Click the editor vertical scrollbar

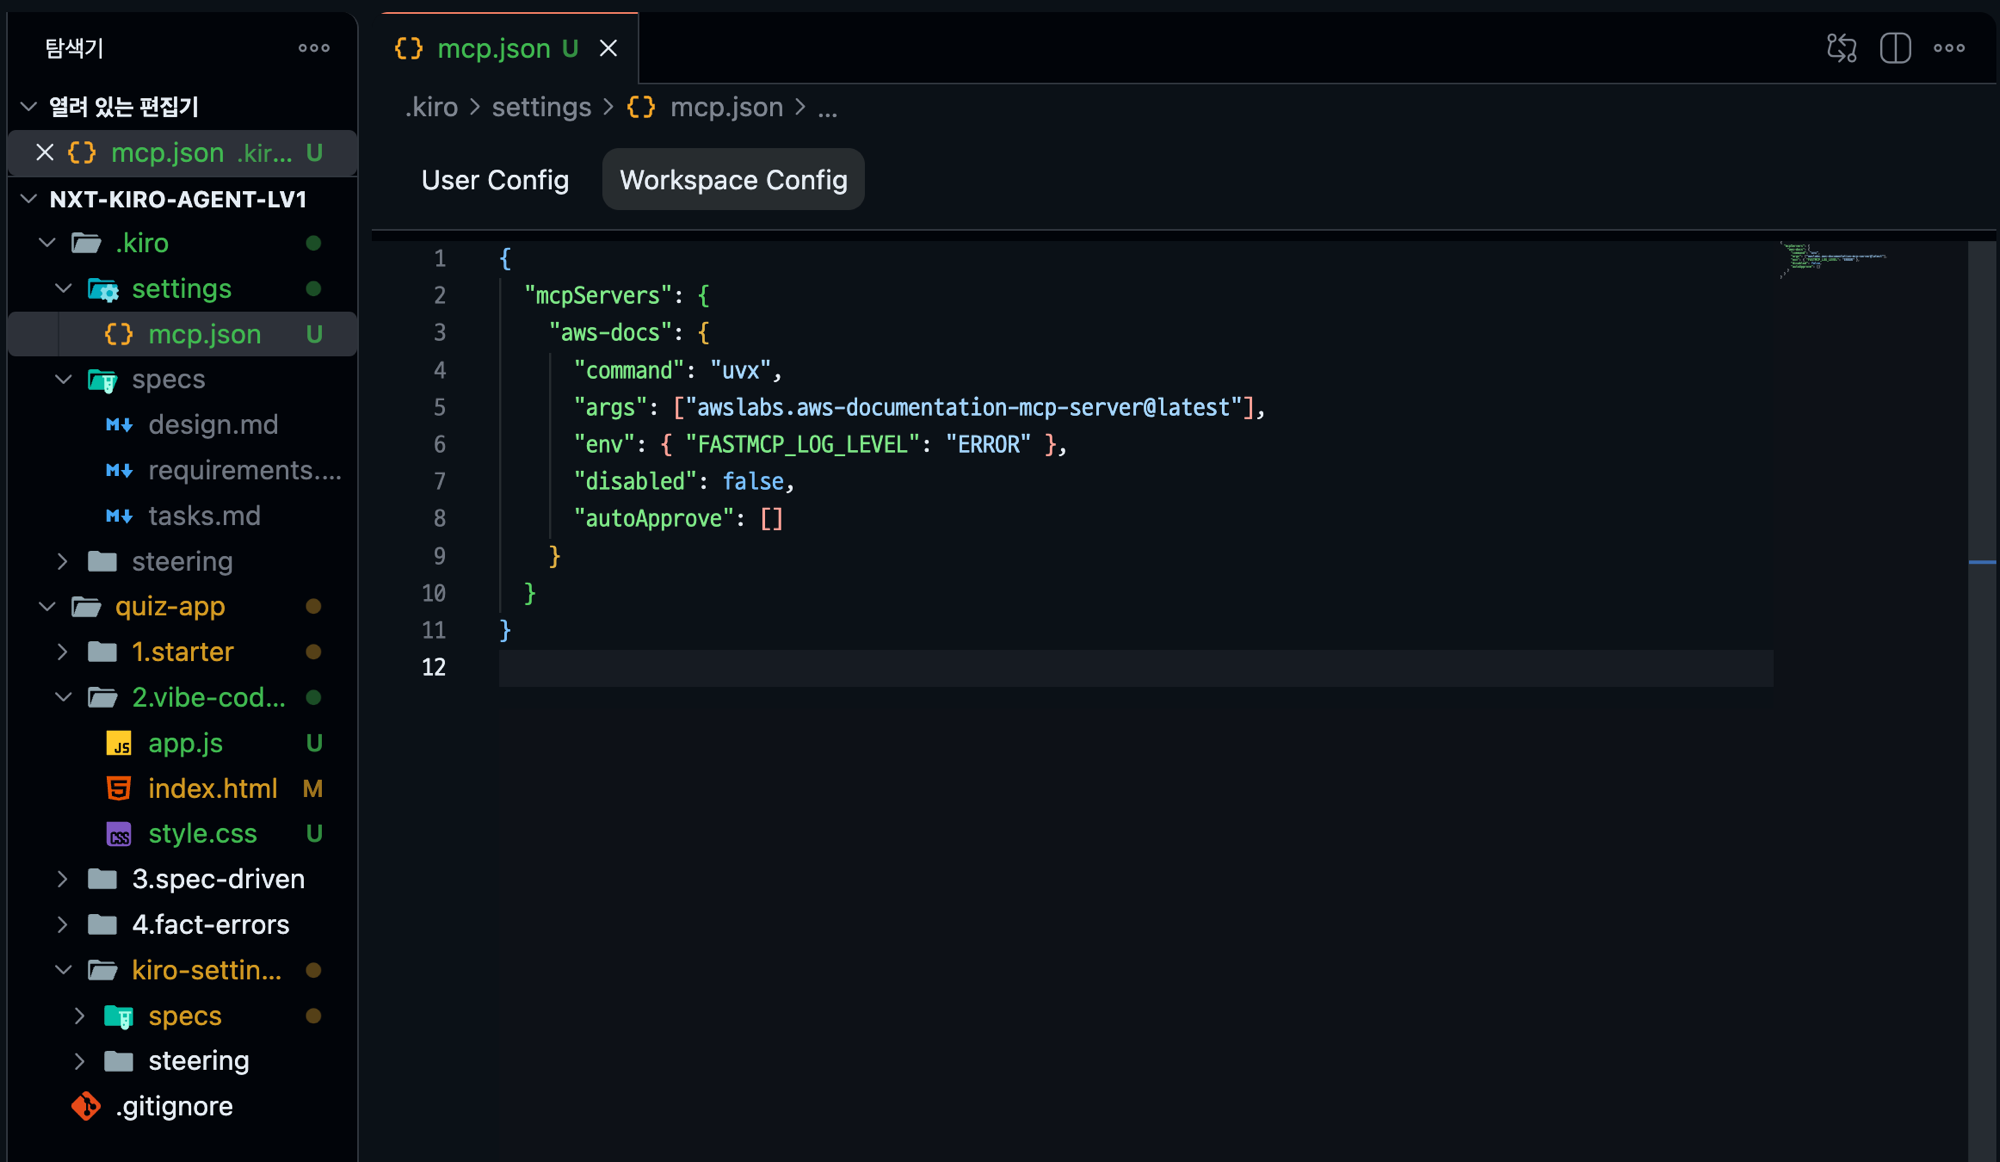pos(1982,700)
